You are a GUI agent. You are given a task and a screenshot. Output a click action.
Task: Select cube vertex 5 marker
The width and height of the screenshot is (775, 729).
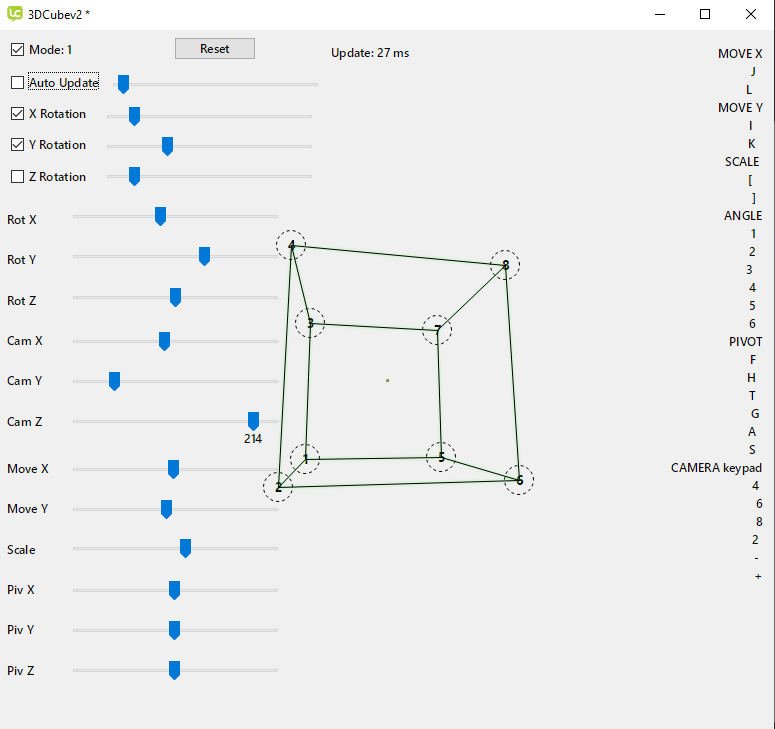tap(440, 457)
